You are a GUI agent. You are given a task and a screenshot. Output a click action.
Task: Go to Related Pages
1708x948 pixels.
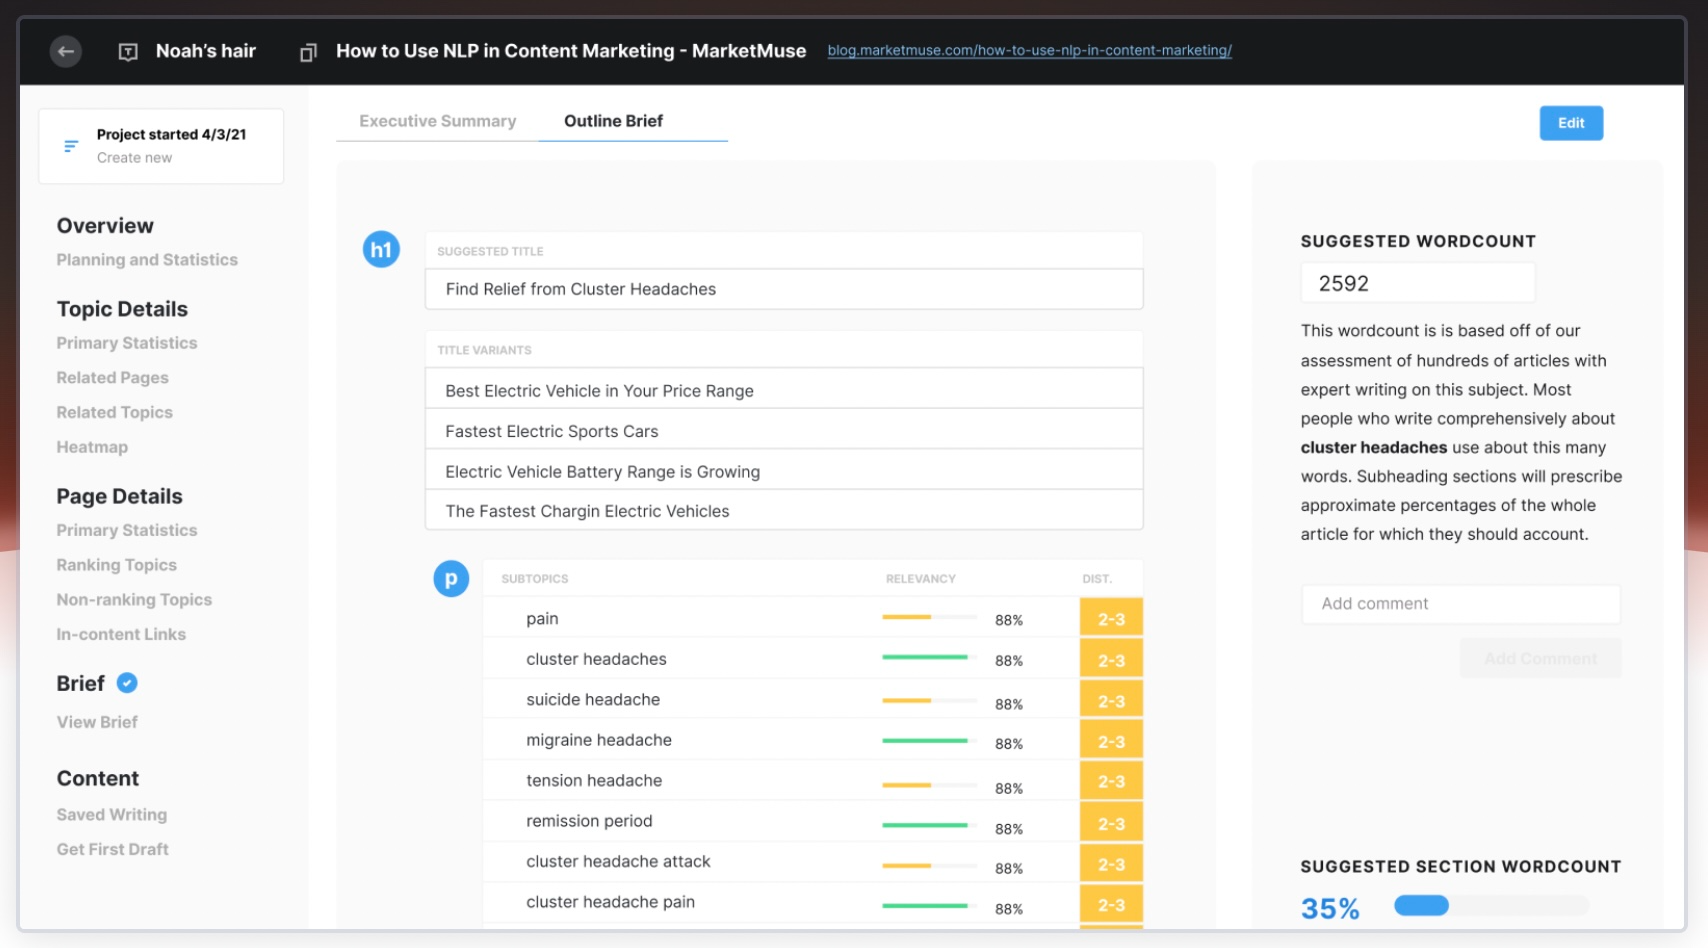click(x=113, y=378)
